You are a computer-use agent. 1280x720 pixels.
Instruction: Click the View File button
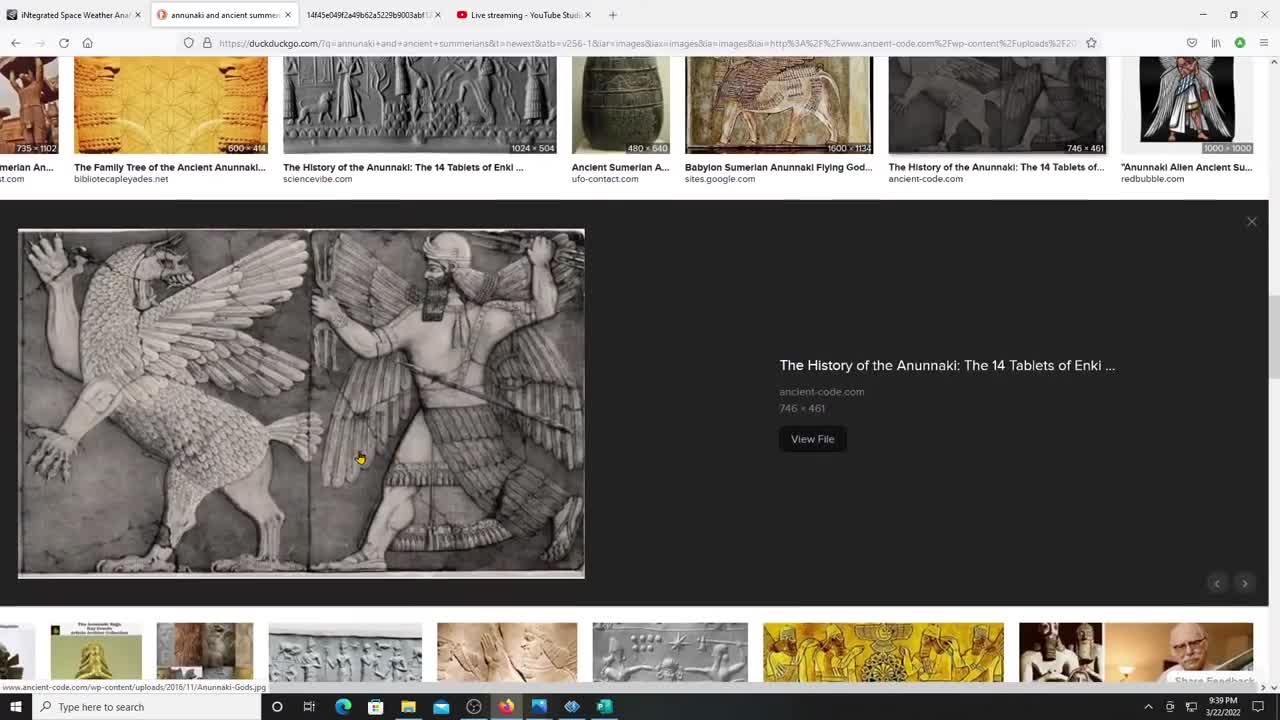812,439
